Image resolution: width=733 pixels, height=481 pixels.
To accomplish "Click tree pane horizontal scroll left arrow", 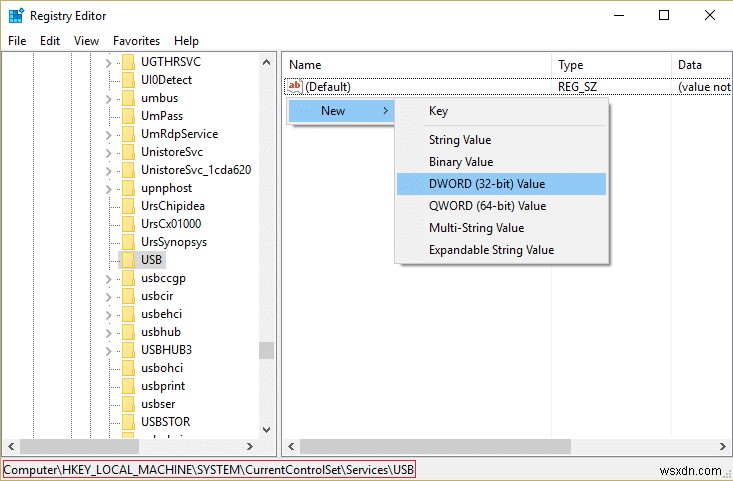I will (x=11, y=446).
